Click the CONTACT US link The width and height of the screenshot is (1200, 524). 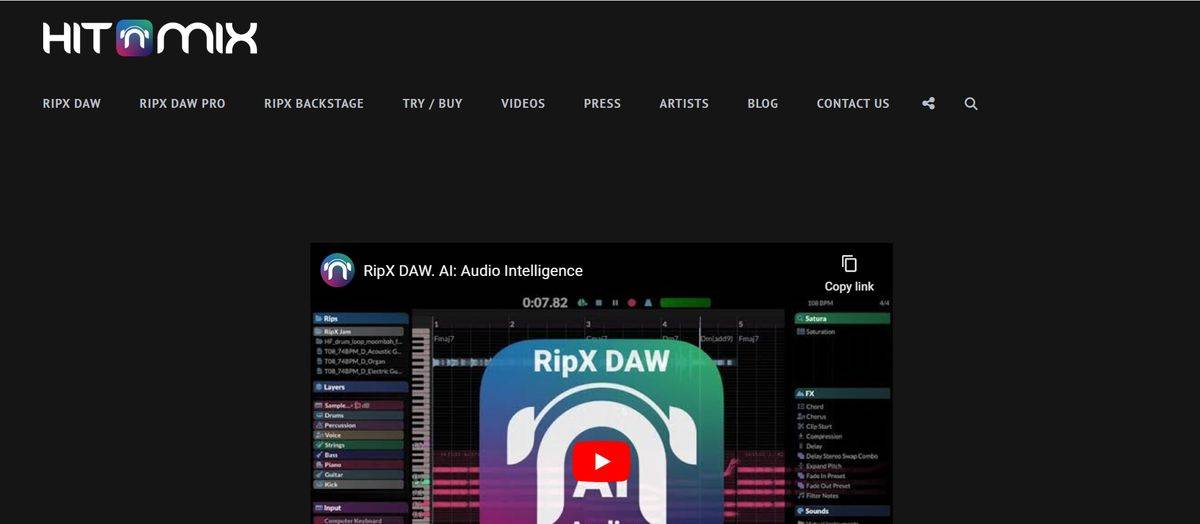852,103
